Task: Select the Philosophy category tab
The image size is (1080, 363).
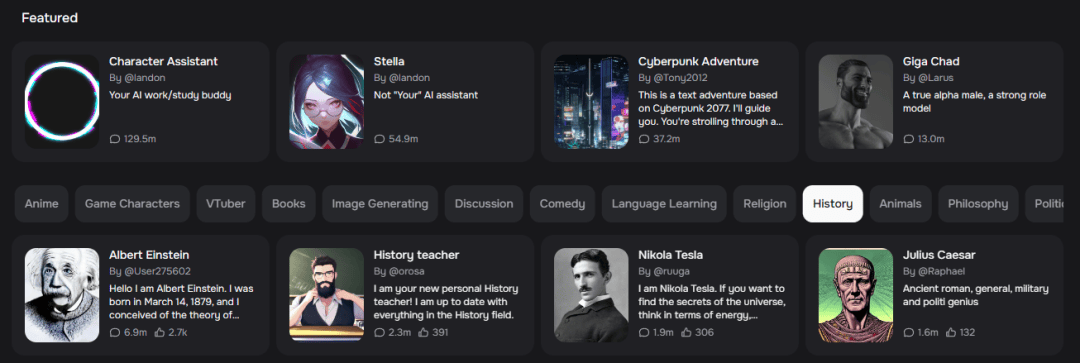Action: [x=978, y=204]
